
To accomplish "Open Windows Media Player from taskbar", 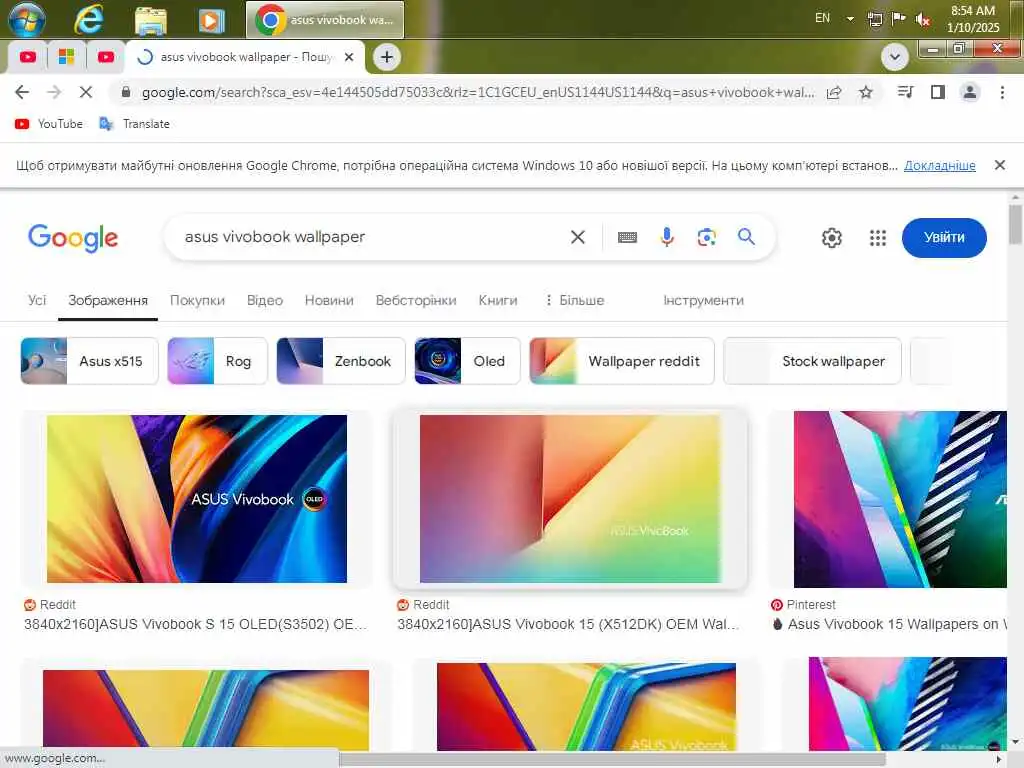I will coord(211,20).
